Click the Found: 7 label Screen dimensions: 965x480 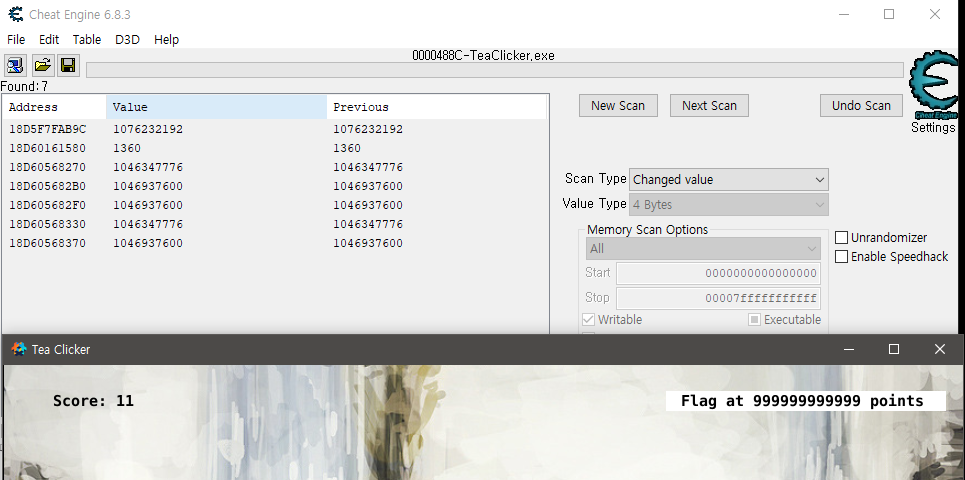click(24, 86)
